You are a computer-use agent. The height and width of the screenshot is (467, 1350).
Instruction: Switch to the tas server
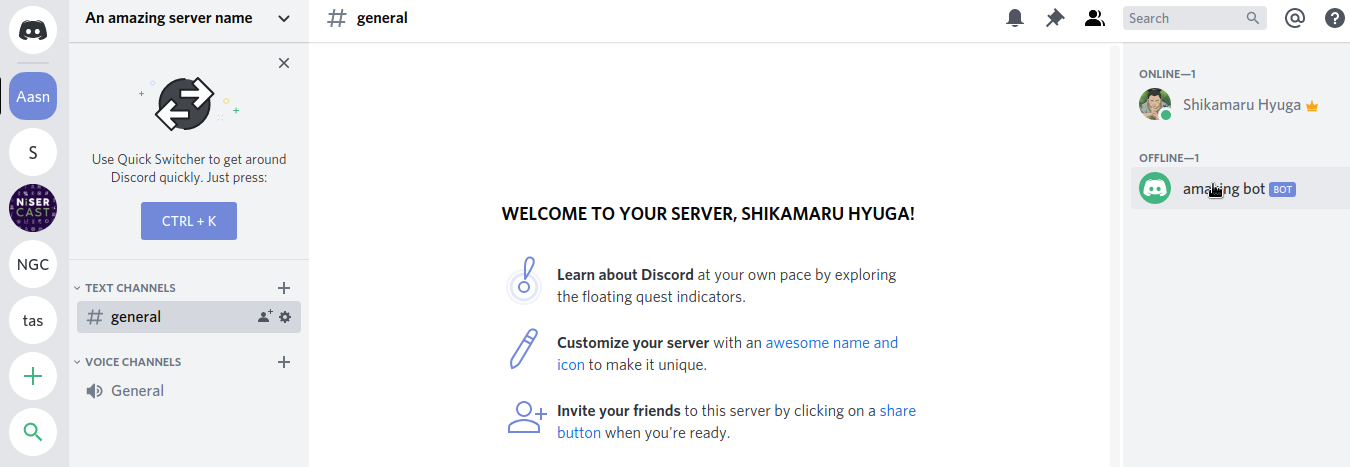[x=33, y=321]
